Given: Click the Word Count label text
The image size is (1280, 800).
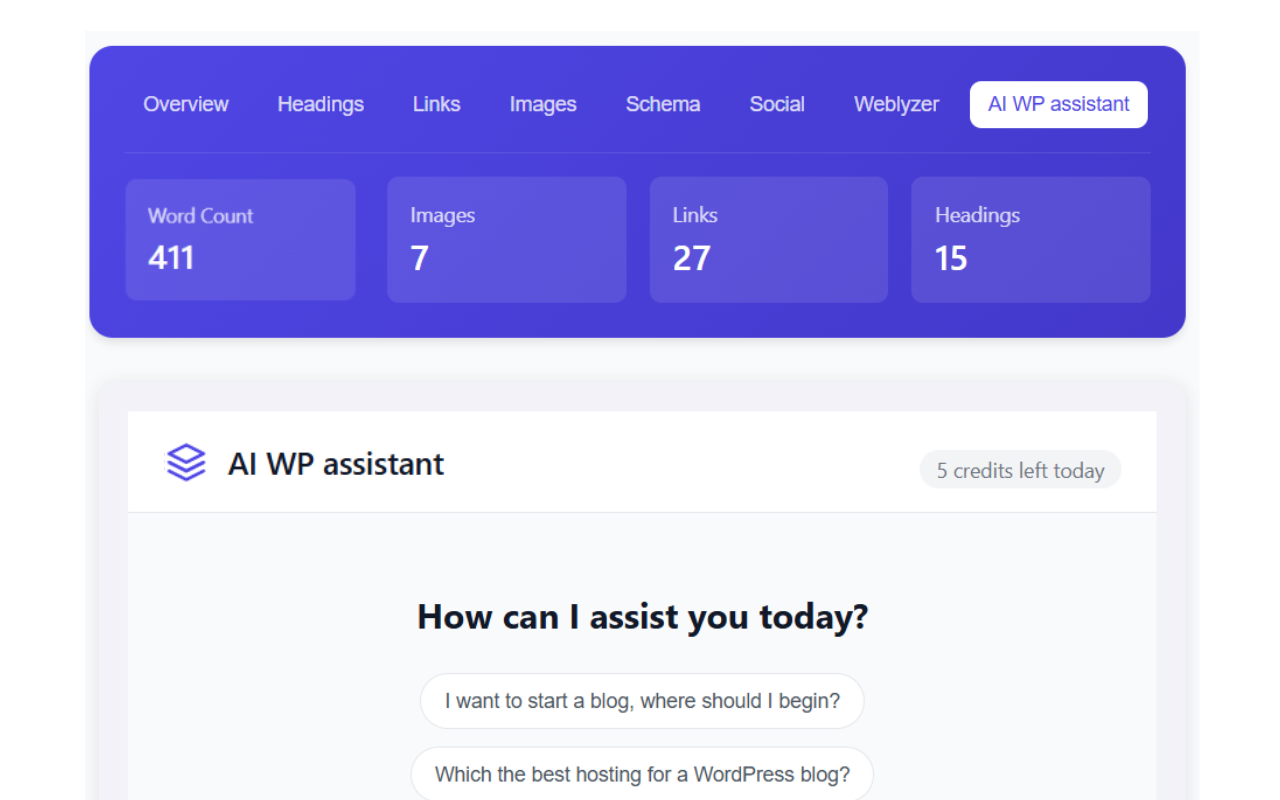Looking at the screenshot, I should point(199,215).
